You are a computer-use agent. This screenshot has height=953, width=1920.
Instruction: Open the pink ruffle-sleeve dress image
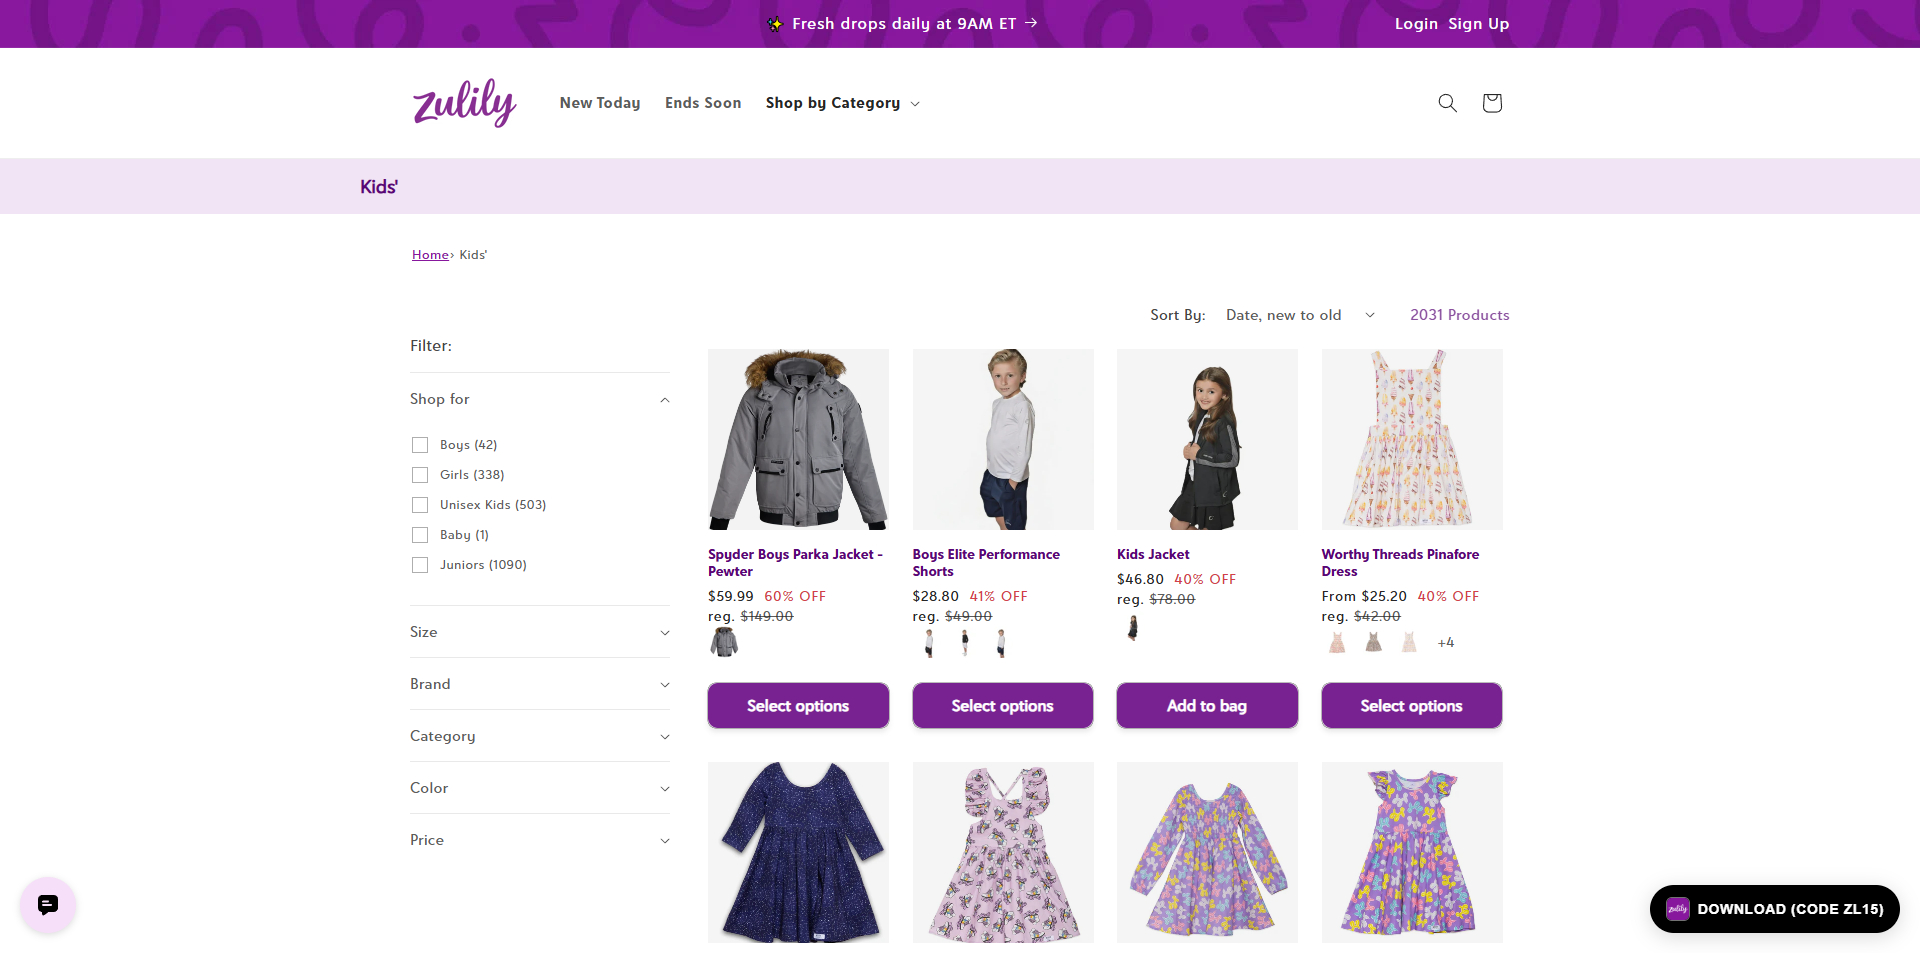click(x=1002, y=852)
